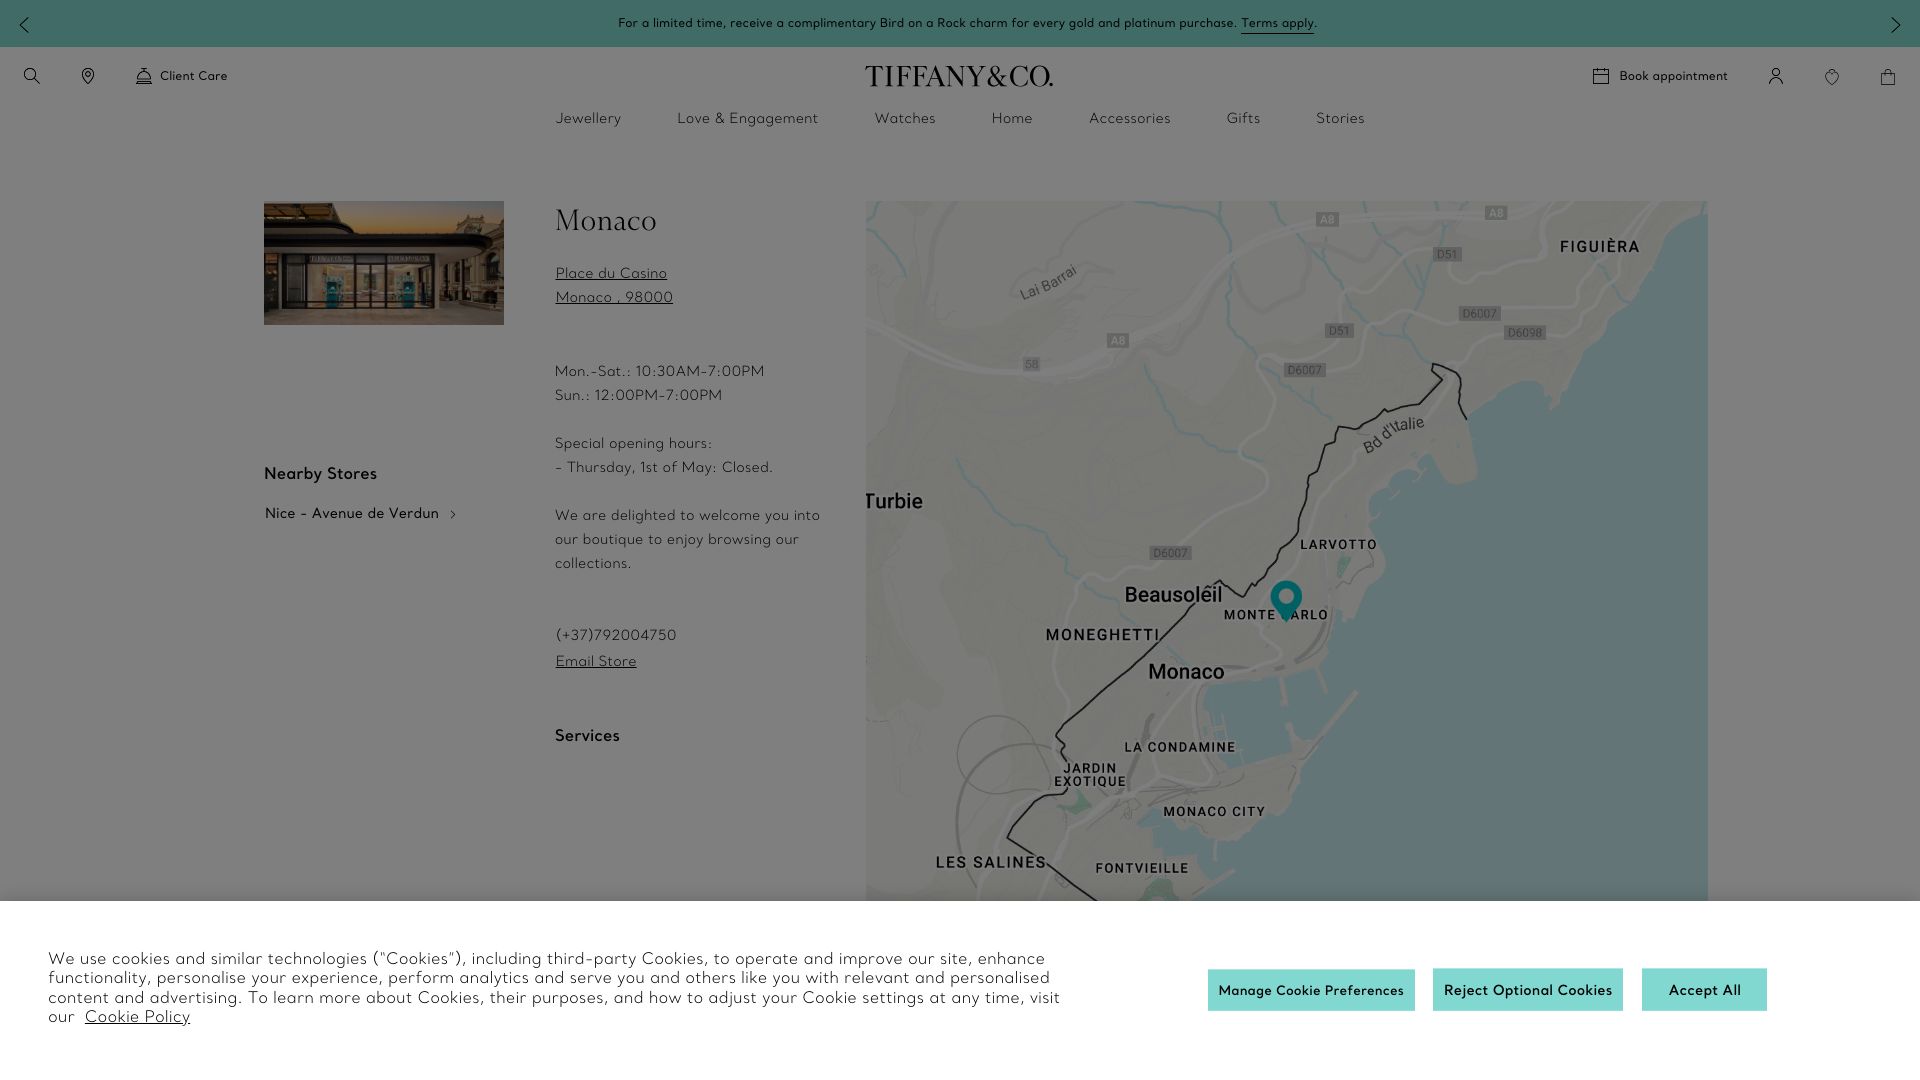The height and width of the screenshot is (1080, 1920).
Task: Open the shopping bag icon
Action: [x=1888, y=77]
